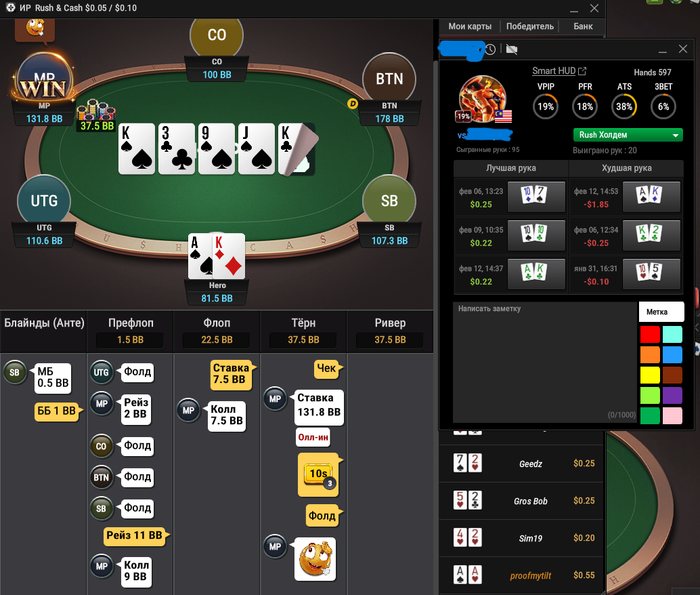Click the 10s time bank icon
The image size is (700, 595).
coord(319,475)
